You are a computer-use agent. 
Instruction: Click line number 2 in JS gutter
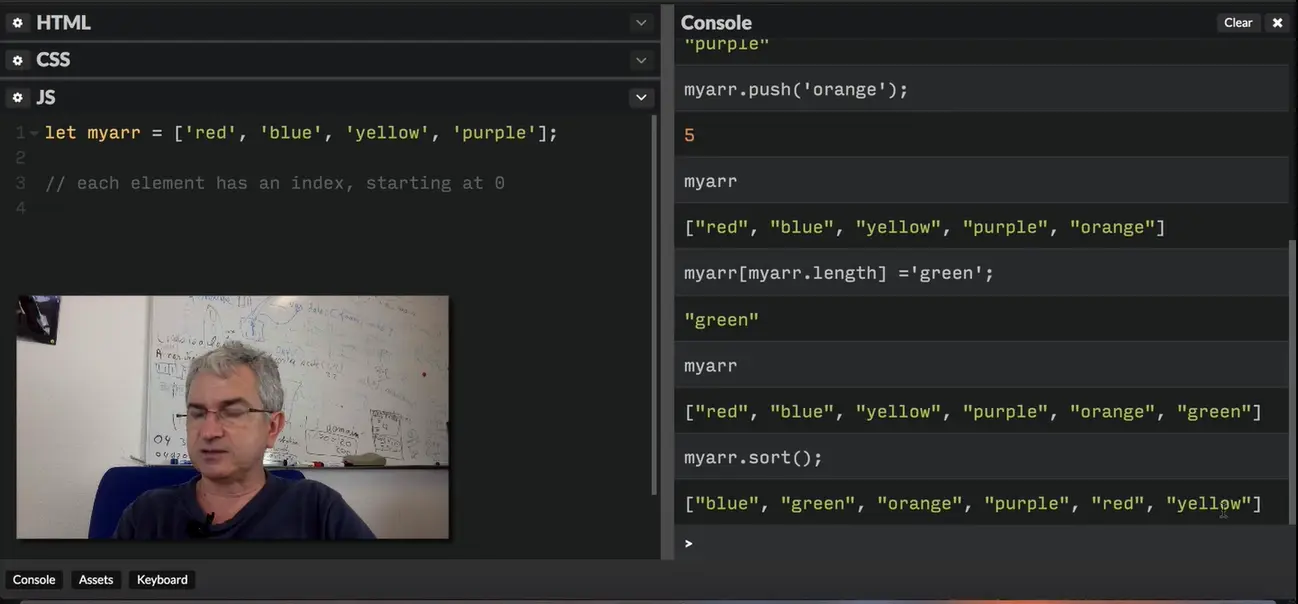pyautogui.click(x=20, y=158)
